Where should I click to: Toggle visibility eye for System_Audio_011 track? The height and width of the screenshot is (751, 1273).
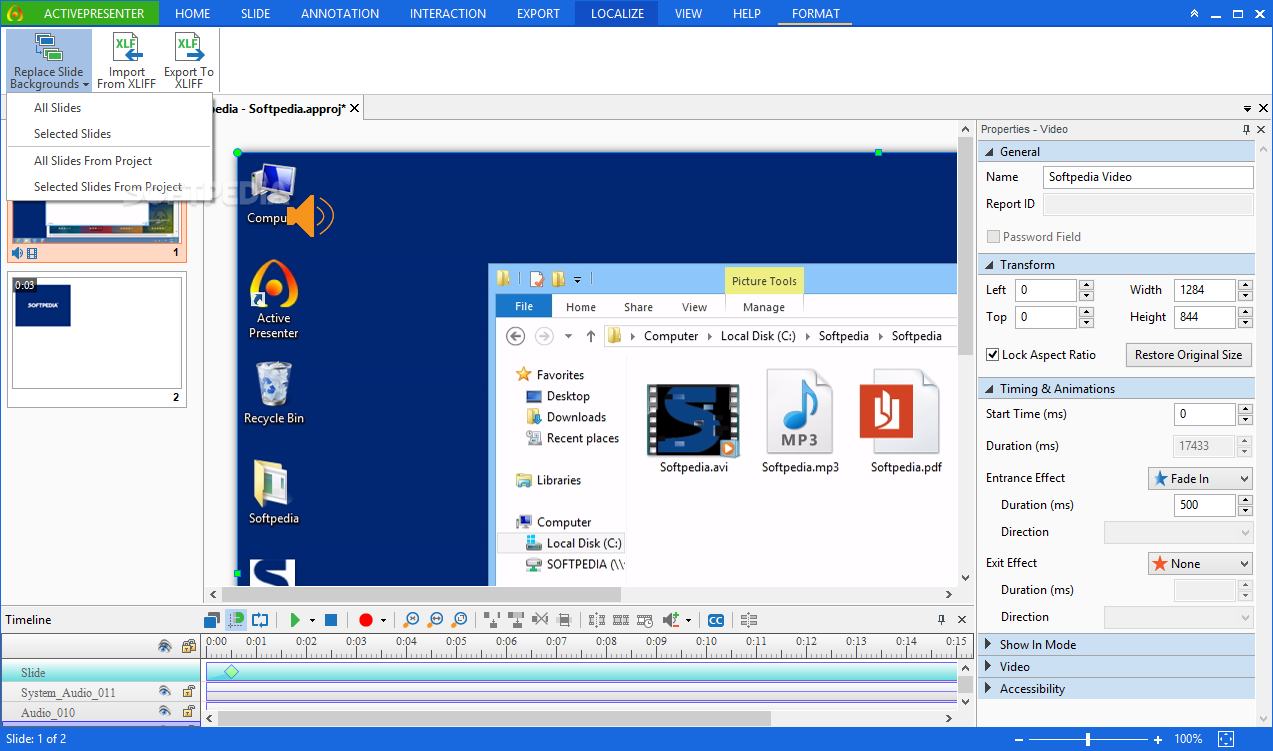(x=165, y=691)
